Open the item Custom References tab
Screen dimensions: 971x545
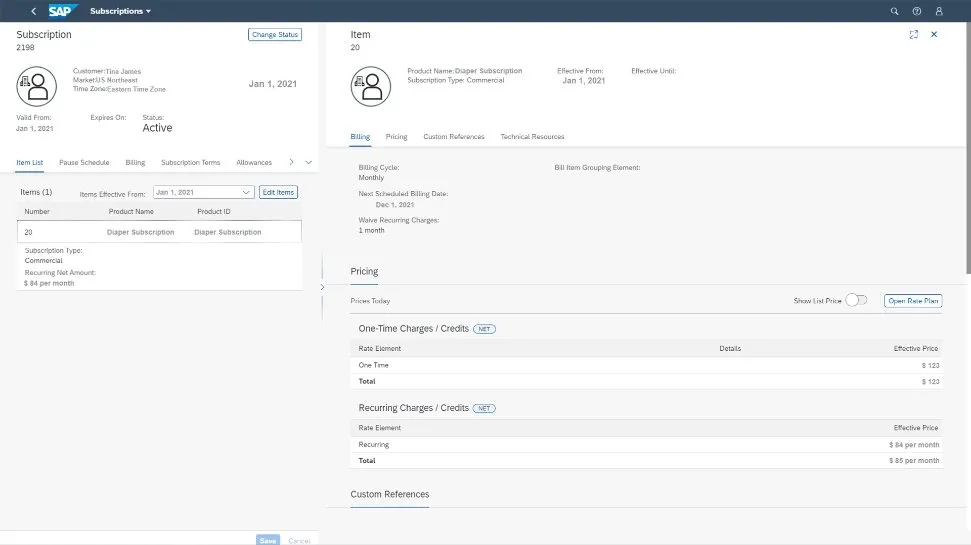(454, 137)
